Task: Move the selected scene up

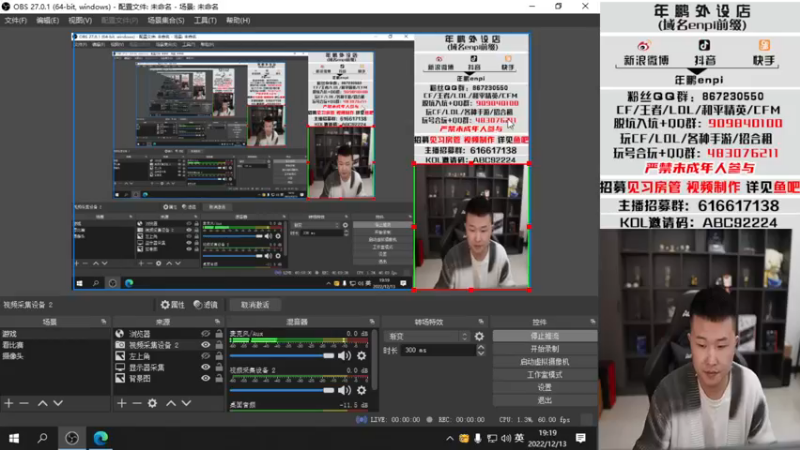Action: point(43,403)
